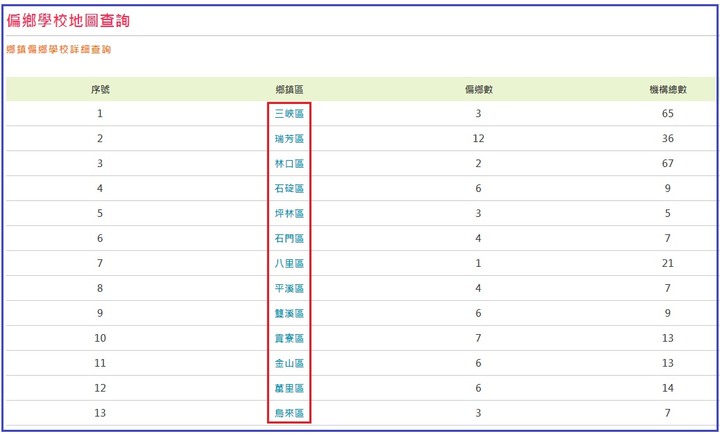
Task: Select 機構總數 value 36 in 瑞芳區 row
Action: (668, 139)
